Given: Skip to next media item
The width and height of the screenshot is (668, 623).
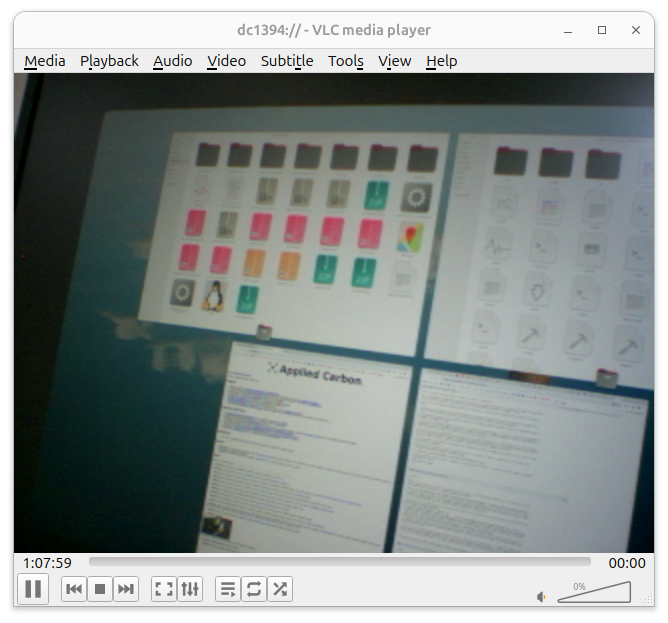Looking at the screenshot, I should tap(126, 589).
